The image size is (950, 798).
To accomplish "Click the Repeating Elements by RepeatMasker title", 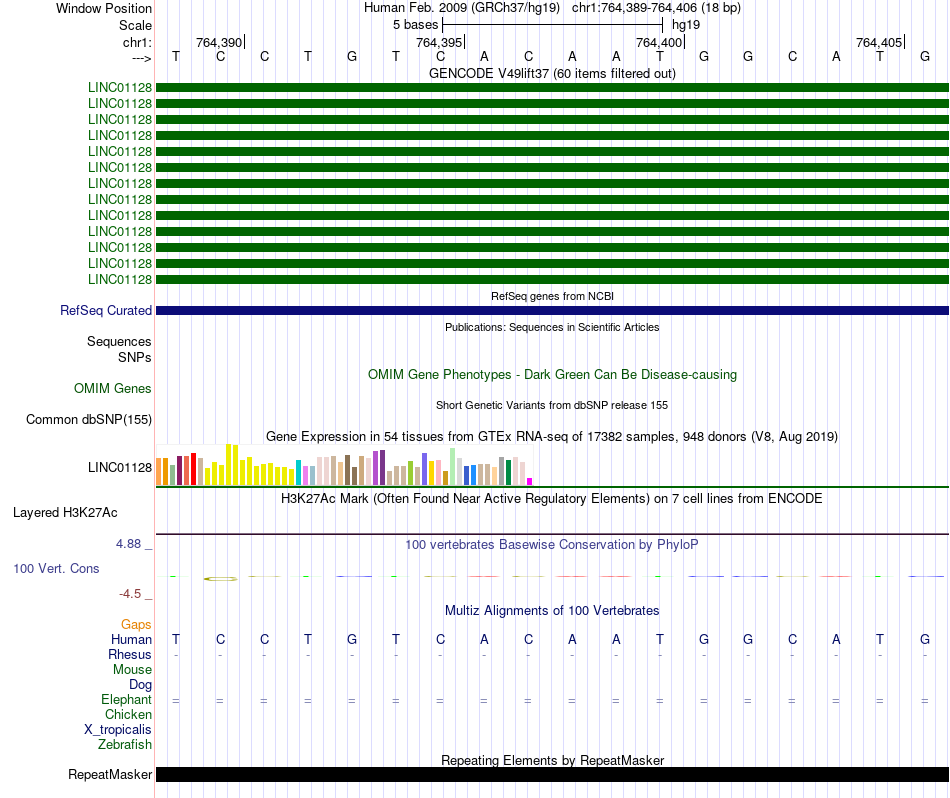I will click(552, 760).
